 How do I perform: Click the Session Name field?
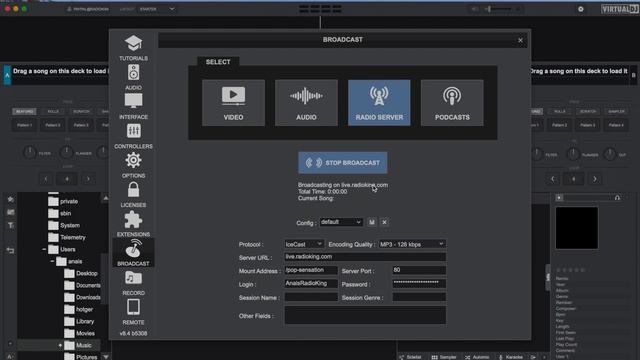pyautogui.click(x=311, y=297)
